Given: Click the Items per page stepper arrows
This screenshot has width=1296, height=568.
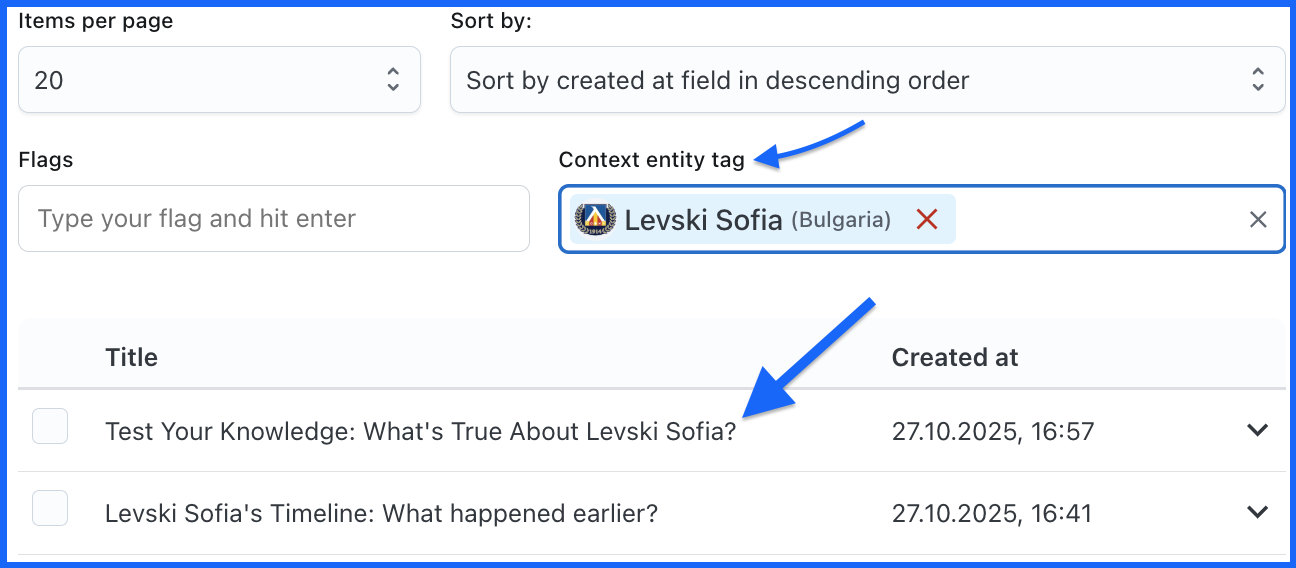Looking at the screenshot, I should tap(393, 80).
